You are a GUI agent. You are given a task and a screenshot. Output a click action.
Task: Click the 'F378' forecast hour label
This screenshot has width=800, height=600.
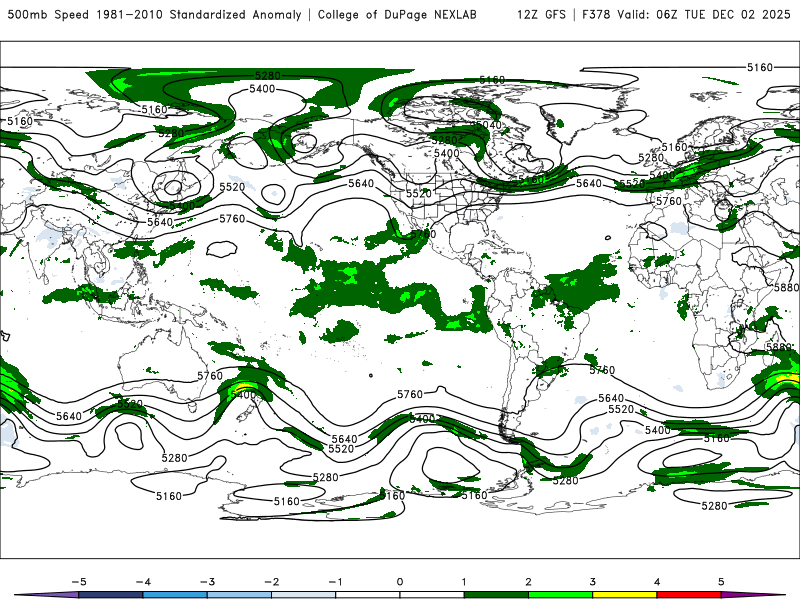(x=596, y=14)
